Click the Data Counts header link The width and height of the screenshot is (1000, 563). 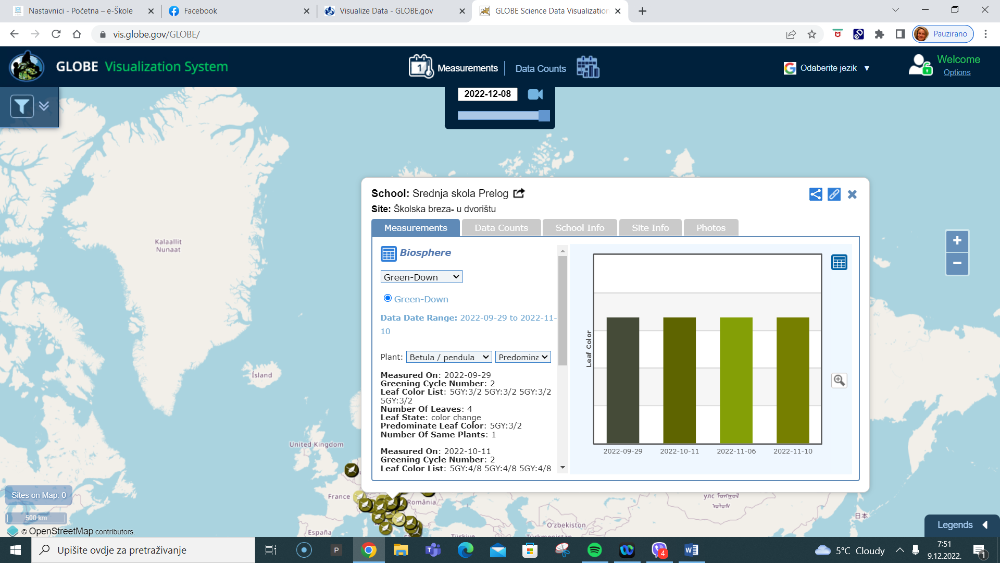pyautogui.click(x=540, y=69)
